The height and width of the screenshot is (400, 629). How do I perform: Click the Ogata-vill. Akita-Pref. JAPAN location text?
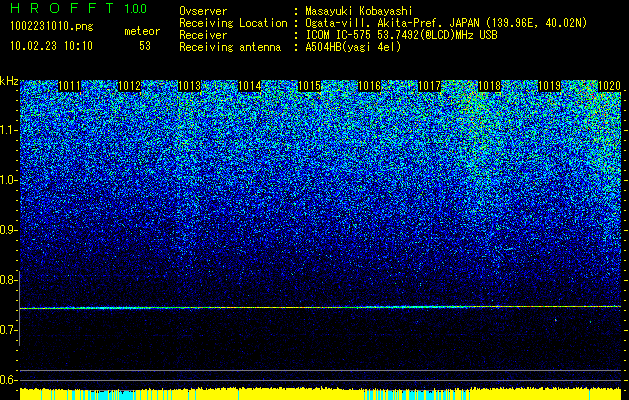(x=446, y=24)
